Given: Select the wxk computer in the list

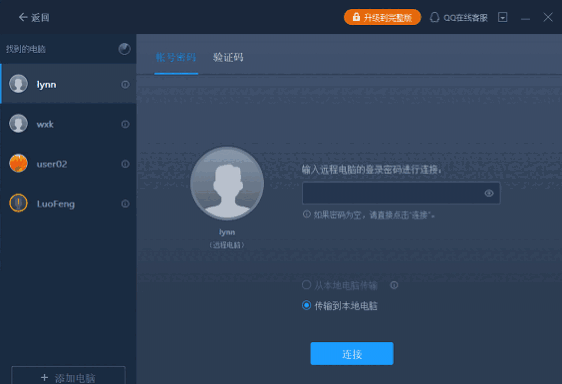Looking at the screenshot, I should [x=68, y=124].
